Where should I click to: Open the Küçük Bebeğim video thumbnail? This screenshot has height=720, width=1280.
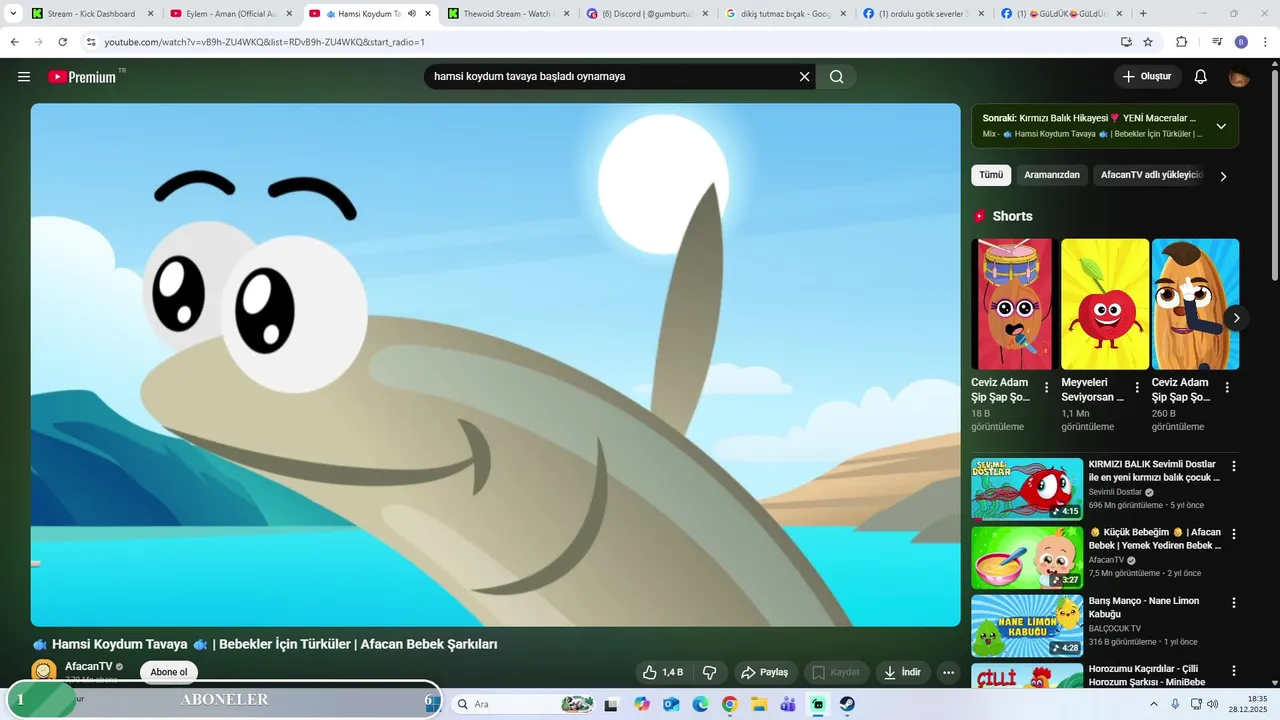1027,558
